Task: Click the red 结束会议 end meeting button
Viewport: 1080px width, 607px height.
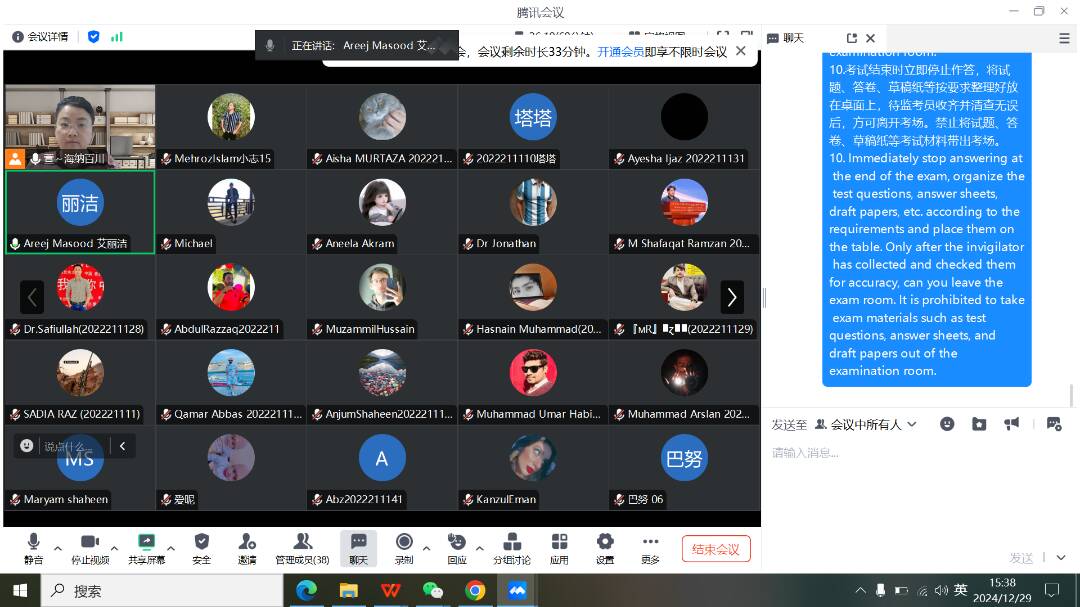Action: [x=716, y=549]
